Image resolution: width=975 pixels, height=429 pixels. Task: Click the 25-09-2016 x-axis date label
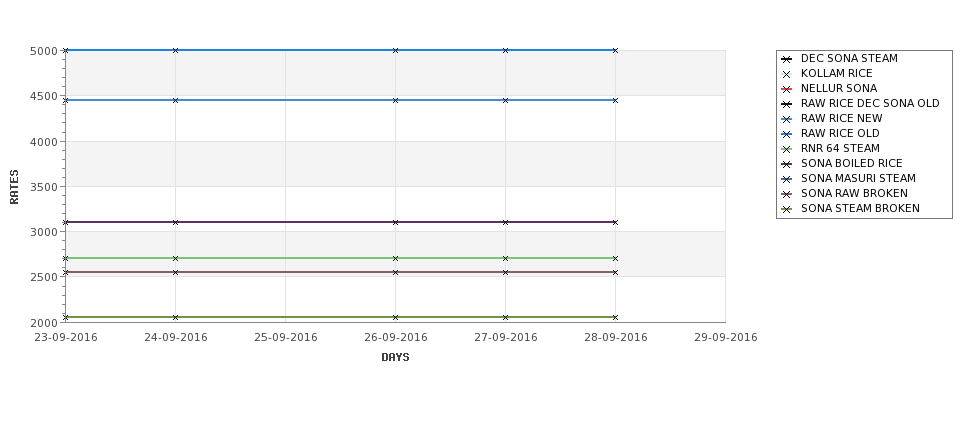tap(285, 337)
